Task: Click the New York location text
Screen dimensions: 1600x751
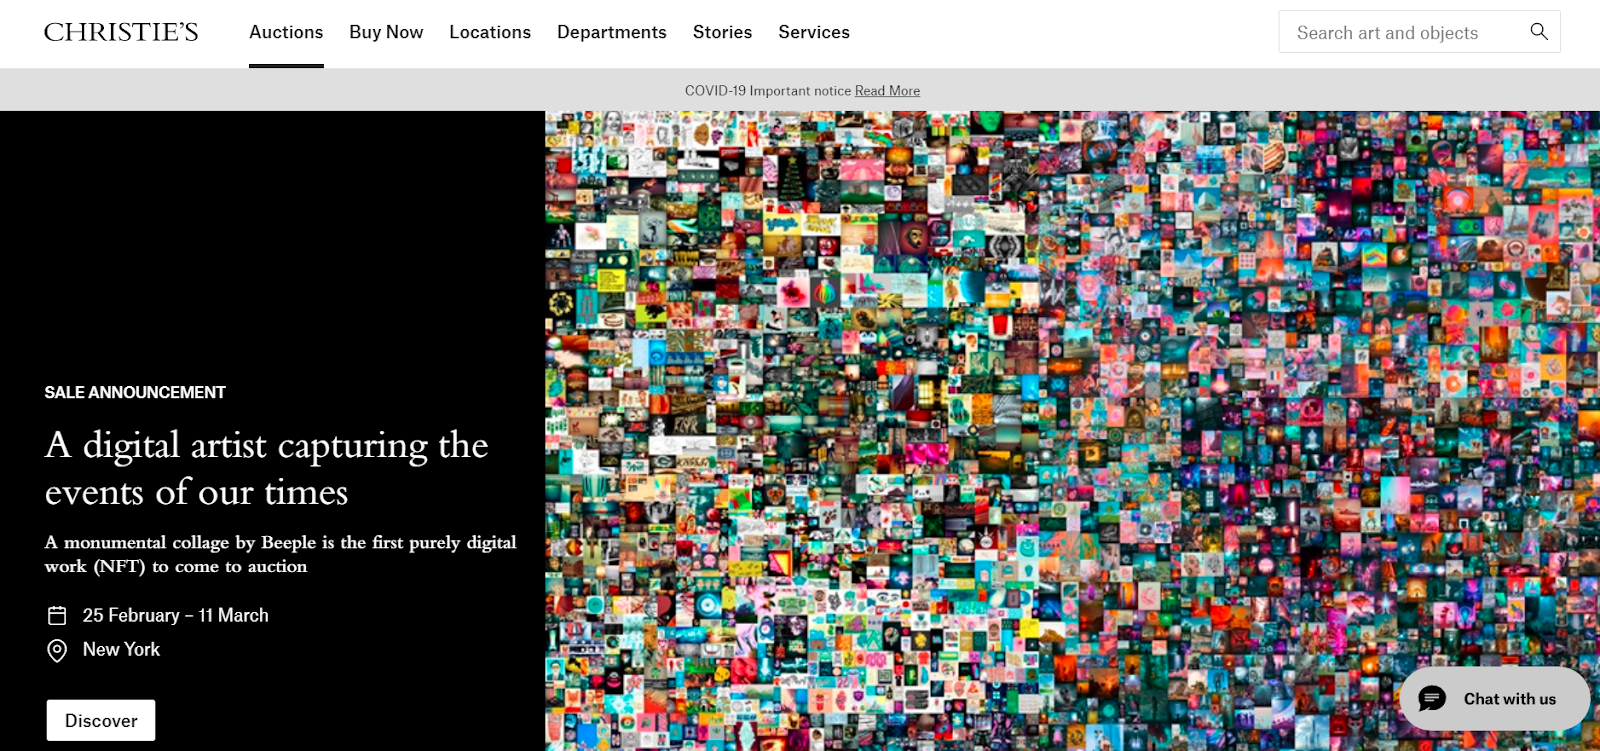Action: pyautogui.click(x=121, y=650)
